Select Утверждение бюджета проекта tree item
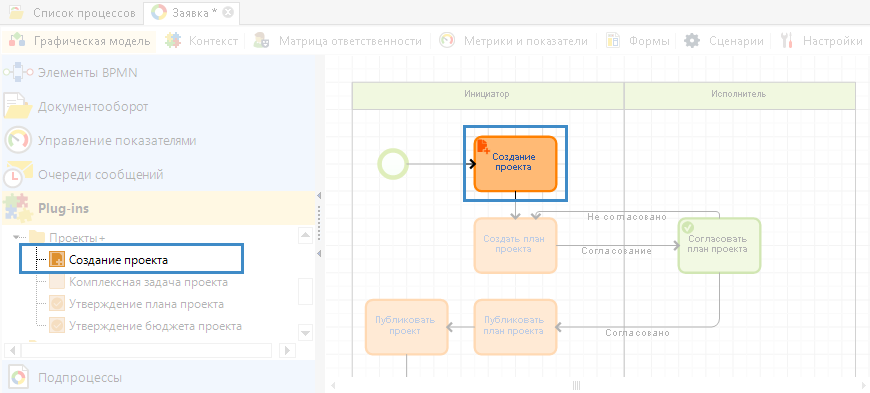 click(x=155, y=326)
